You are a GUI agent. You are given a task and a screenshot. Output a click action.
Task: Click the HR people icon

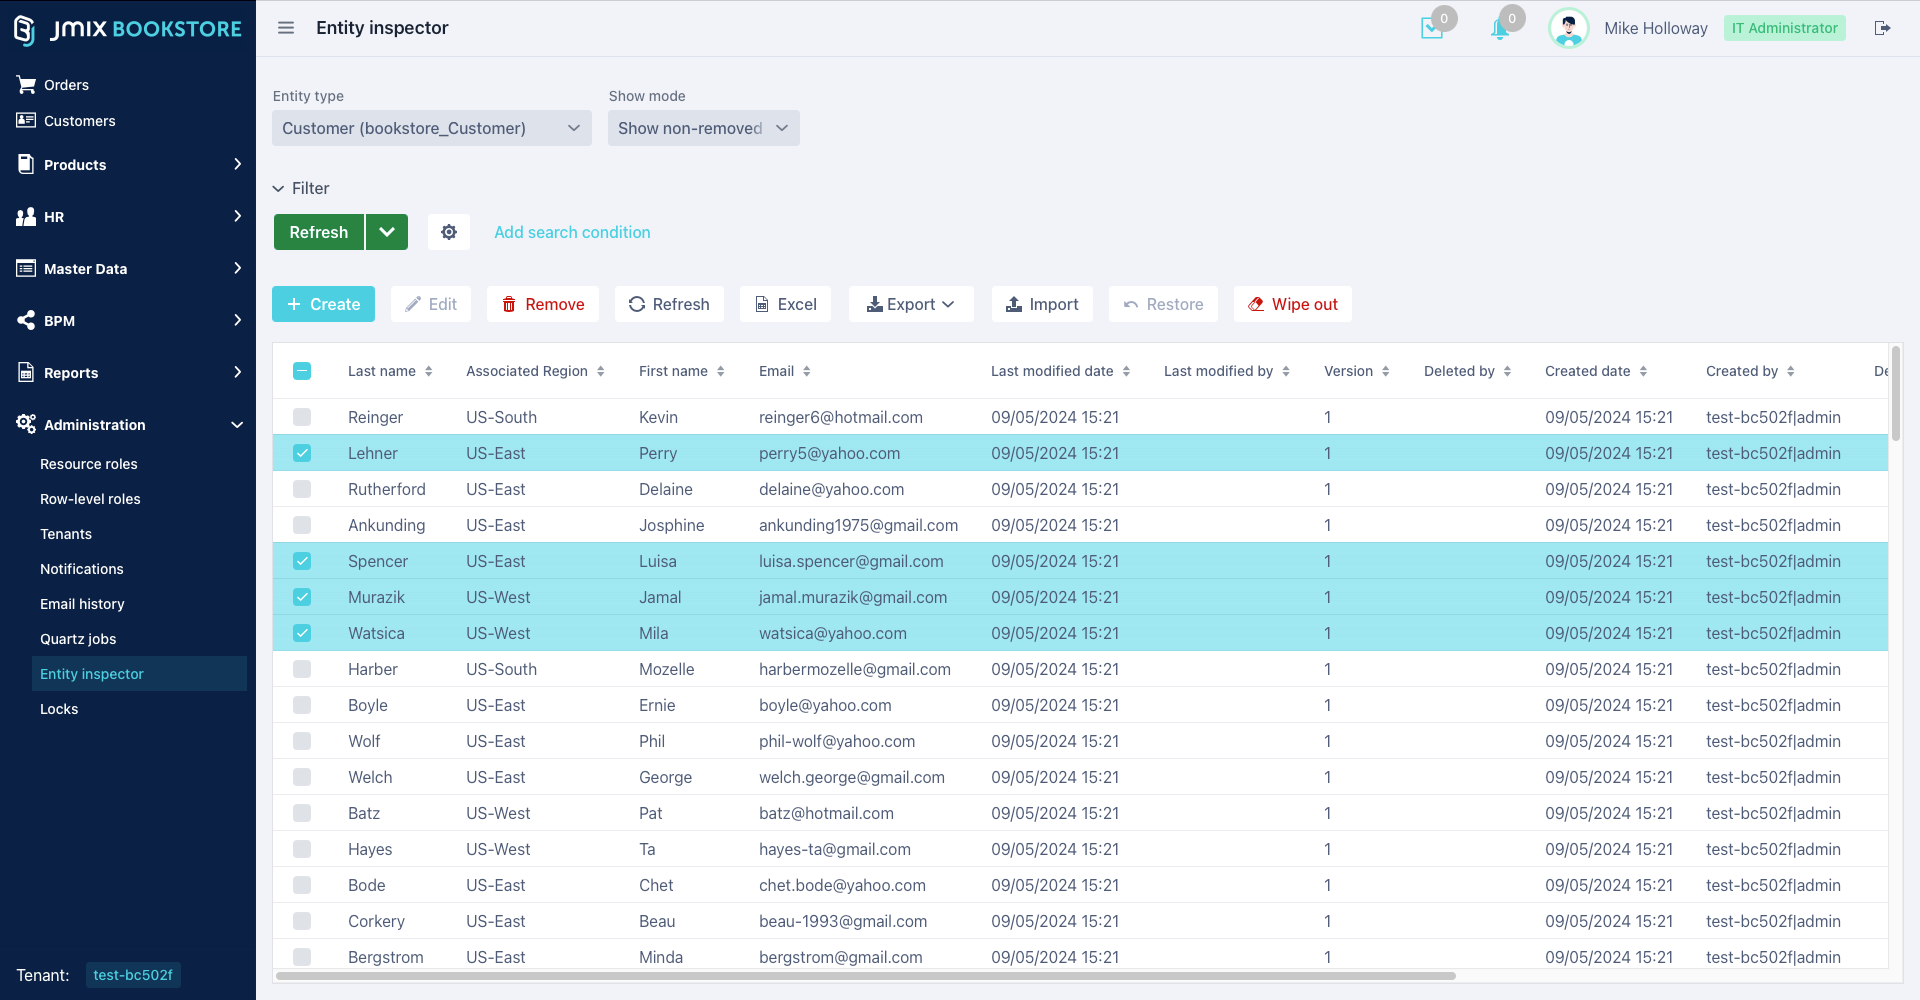(x=26, y=217)
